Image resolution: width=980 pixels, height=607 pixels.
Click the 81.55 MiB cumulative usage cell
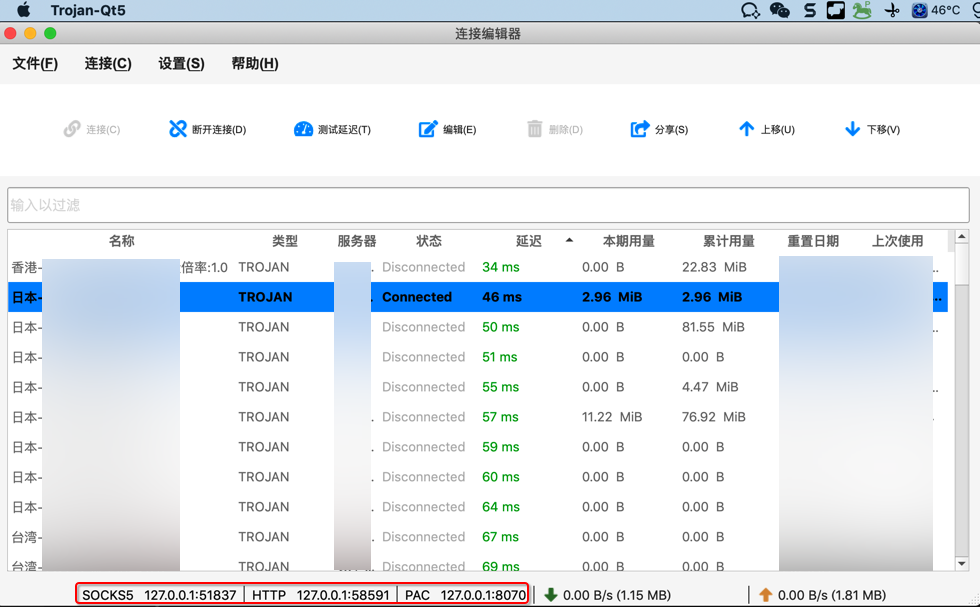point(713,327)
